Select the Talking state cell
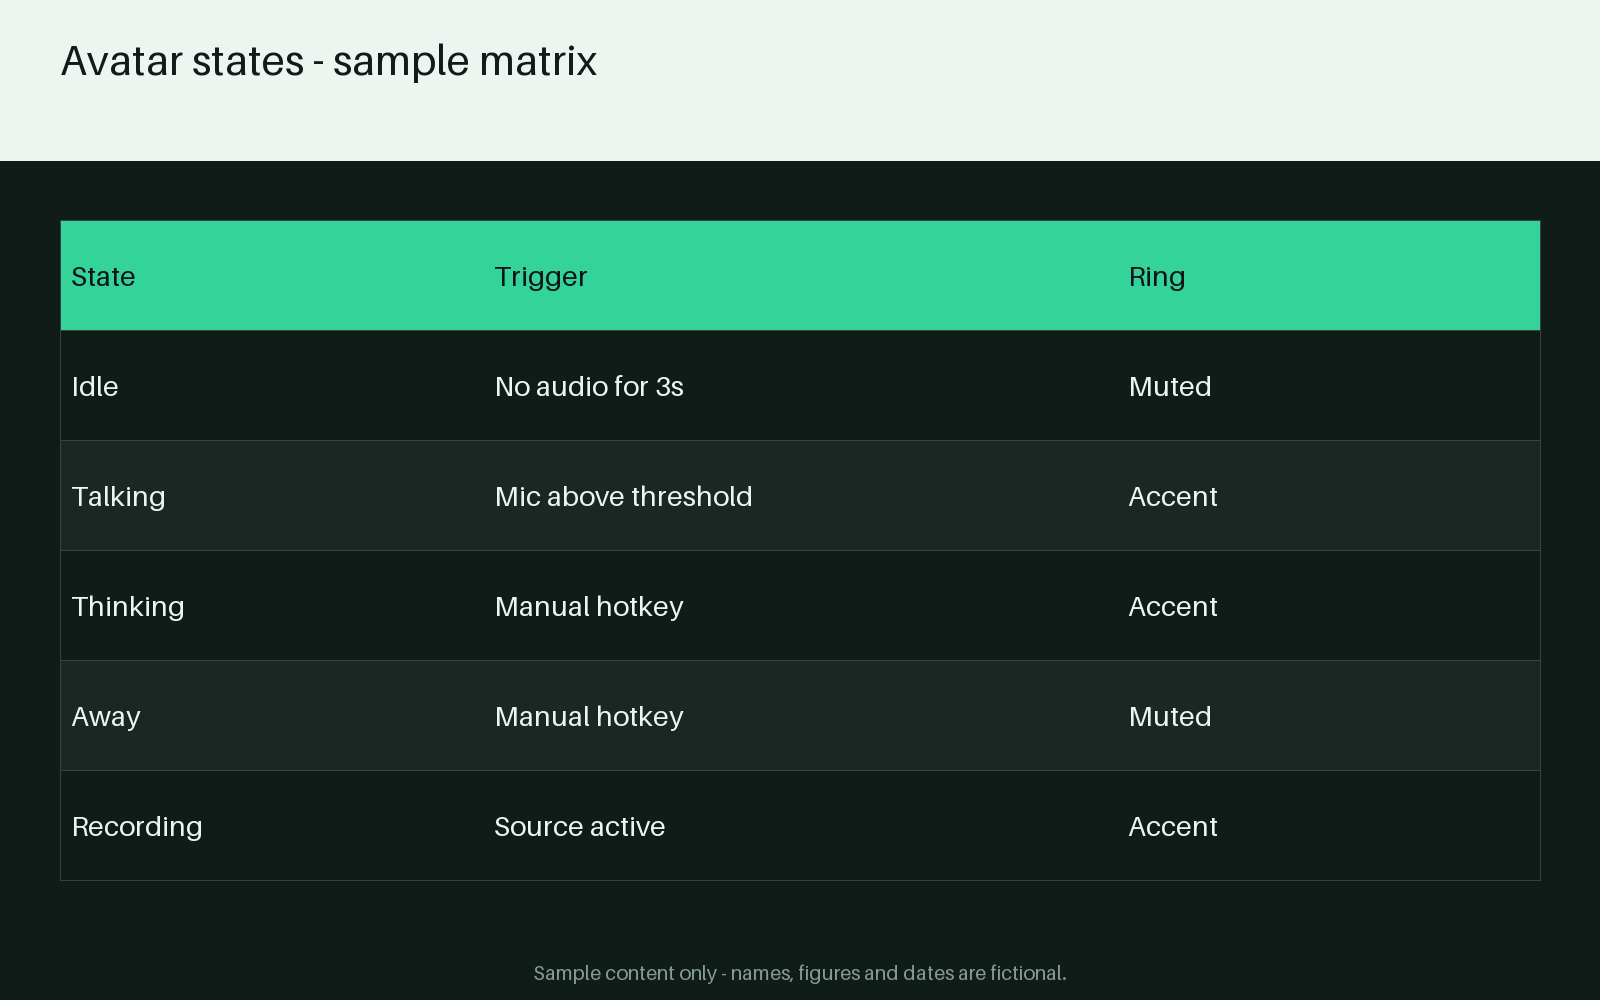The height and width of the screenshot is (1000, 1600). tap(272, 496)
